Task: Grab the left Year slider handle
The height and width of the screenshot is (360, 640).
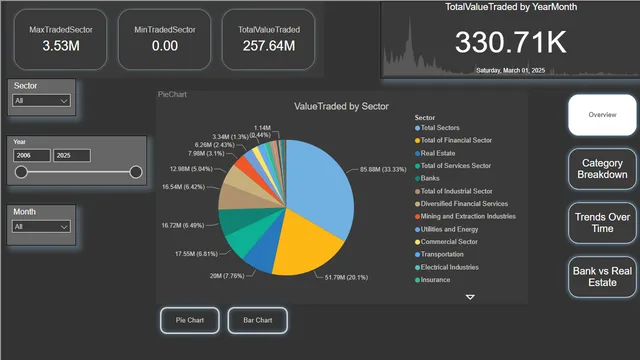Action: [x=21, y=172]
